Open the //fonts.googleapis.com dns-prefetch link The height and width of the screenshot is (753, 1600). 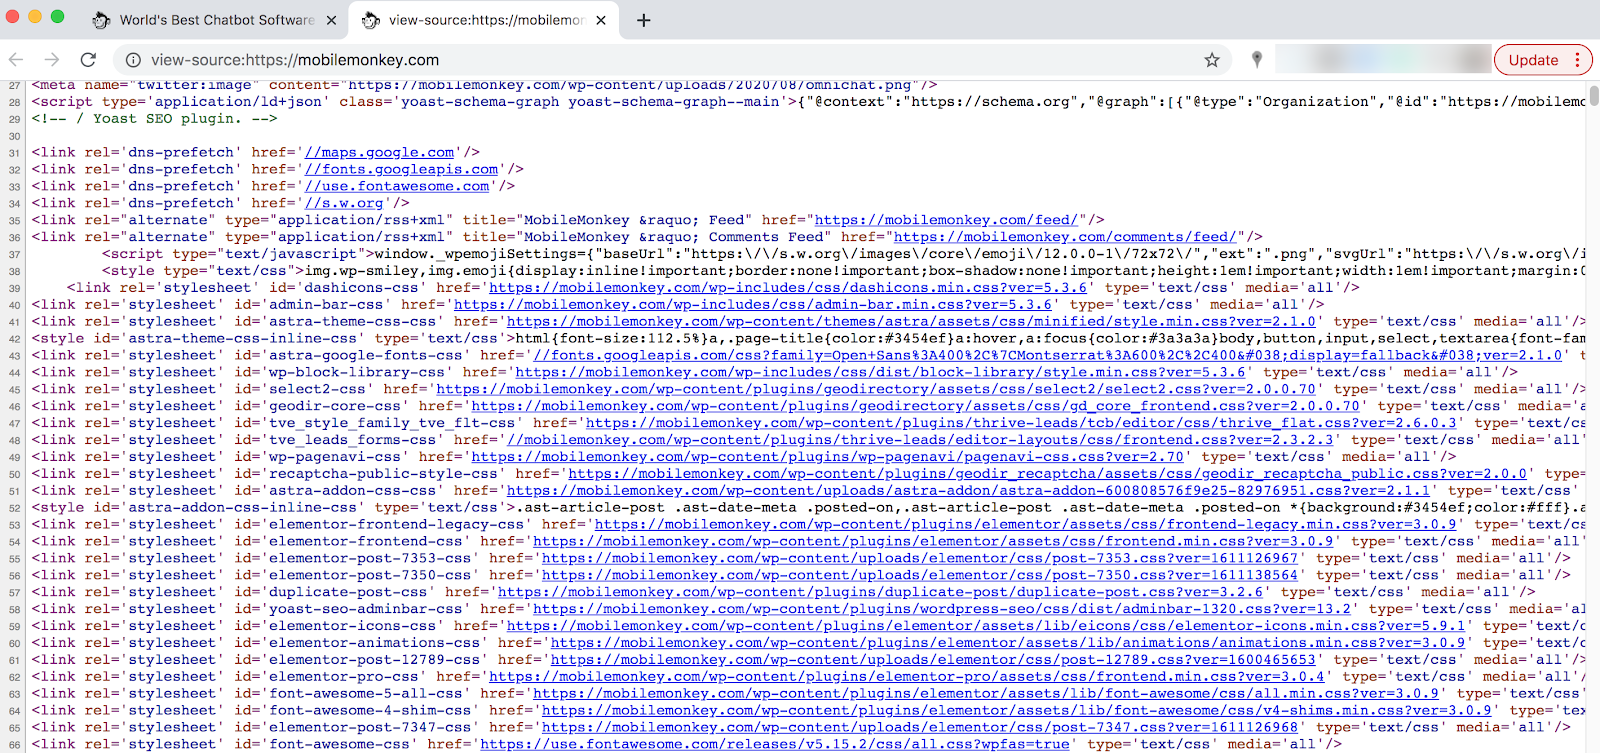402,169
